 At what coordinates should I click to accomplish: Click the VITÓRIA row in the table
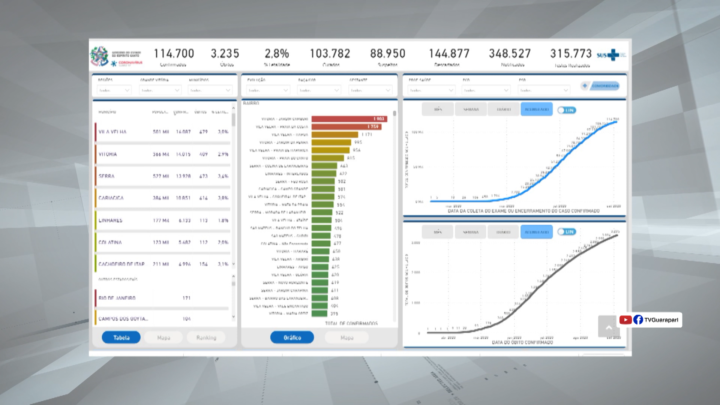tap(162, 154)
